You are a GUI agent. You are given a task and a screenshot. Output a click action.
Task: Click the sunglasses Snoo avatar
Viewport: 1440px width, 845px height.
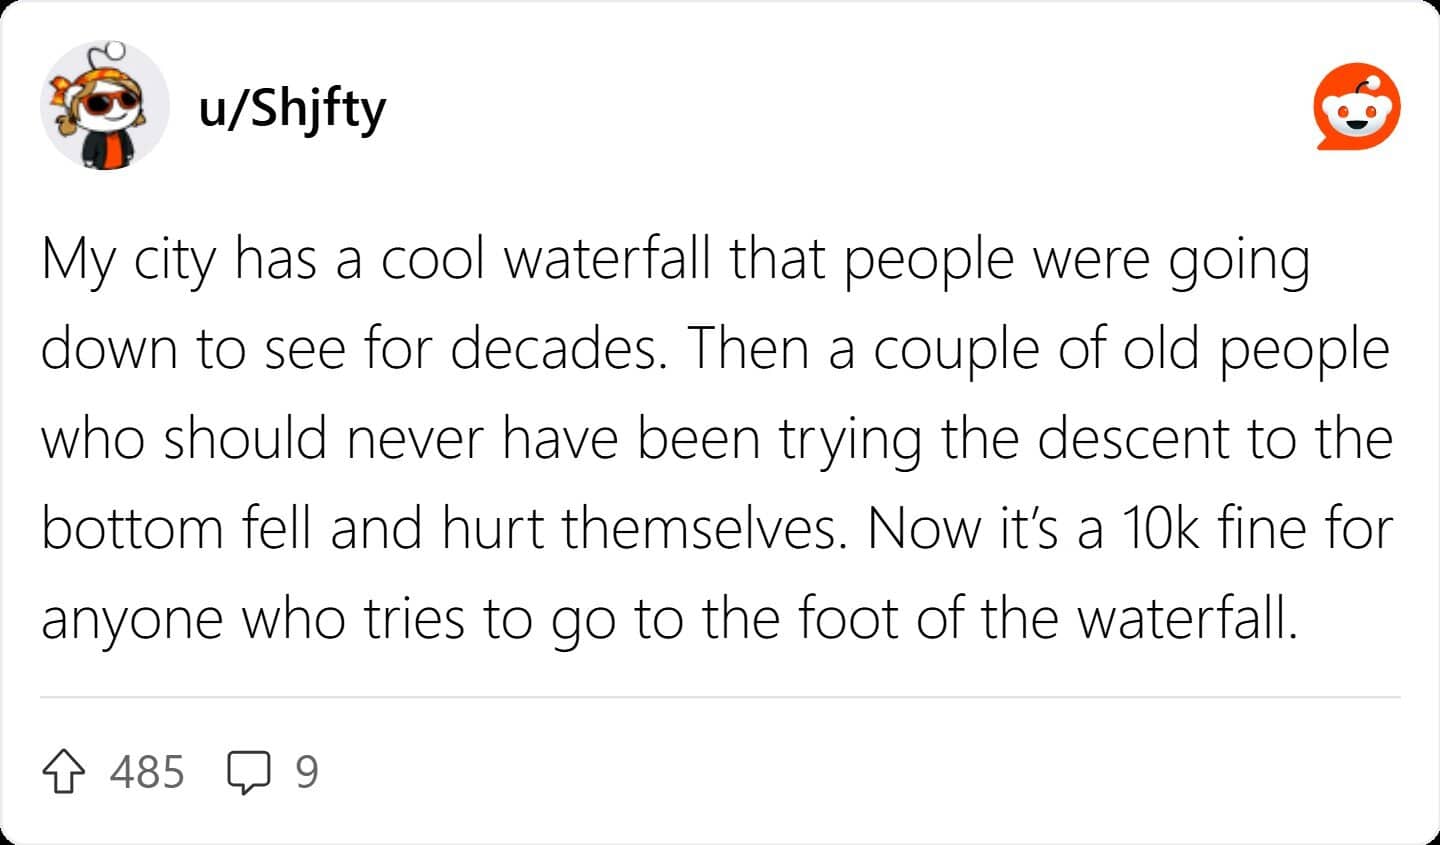105,106
